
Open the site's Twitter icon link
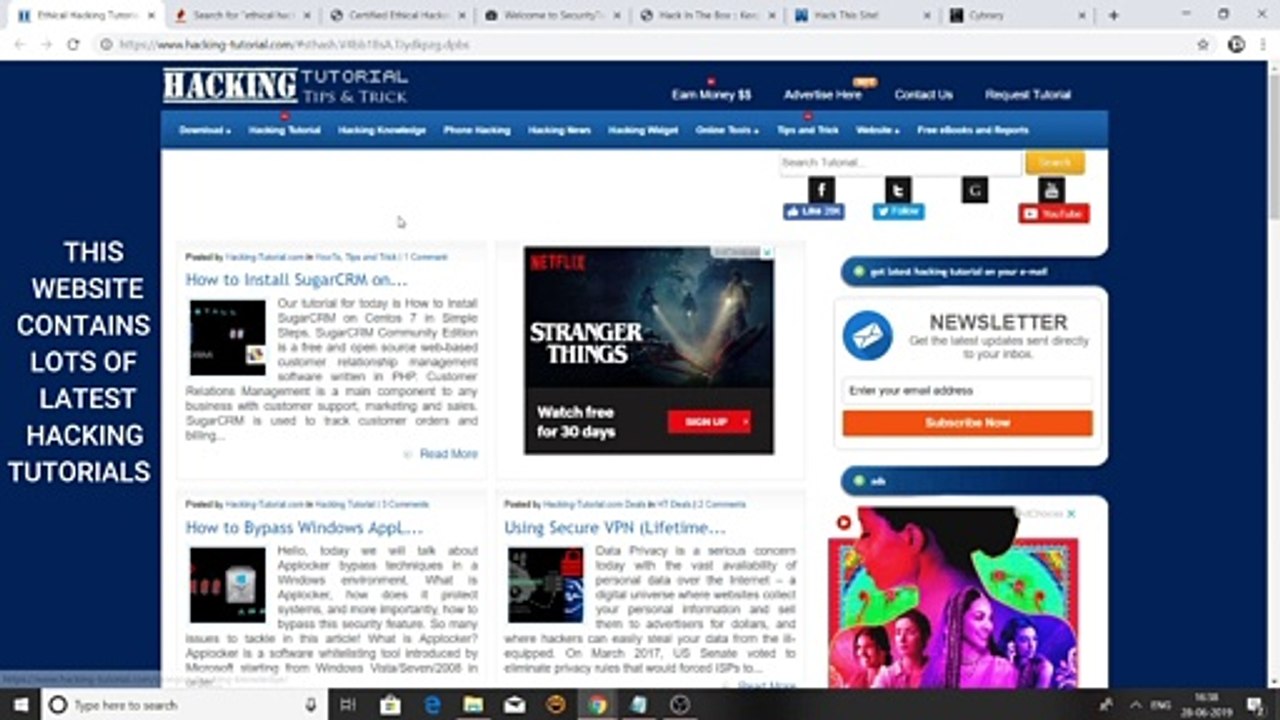898,189
